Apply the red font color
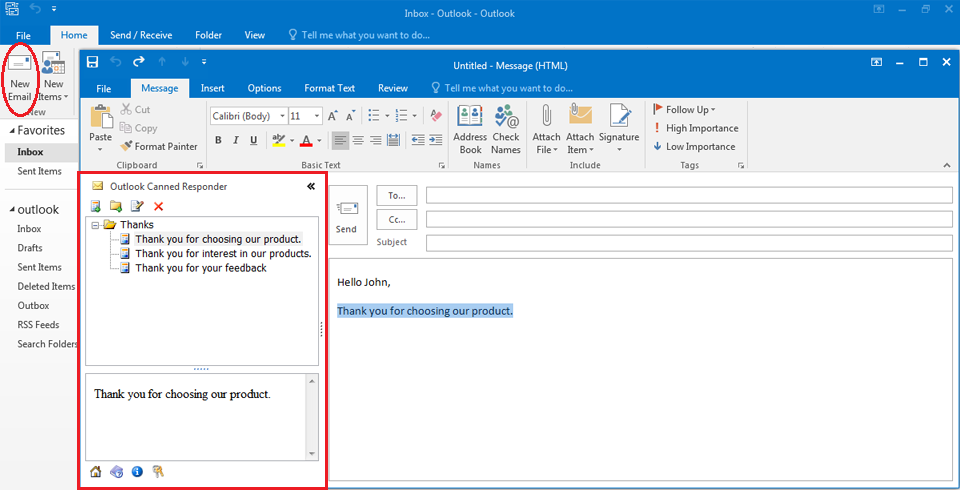 tap(307, 140)
